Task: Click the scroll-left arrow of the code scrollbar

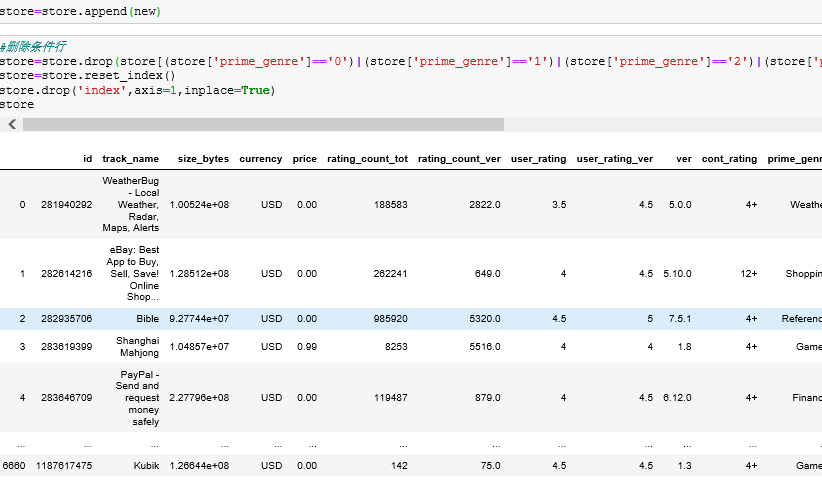Action: pyautogui.click(x=12, y=124)
